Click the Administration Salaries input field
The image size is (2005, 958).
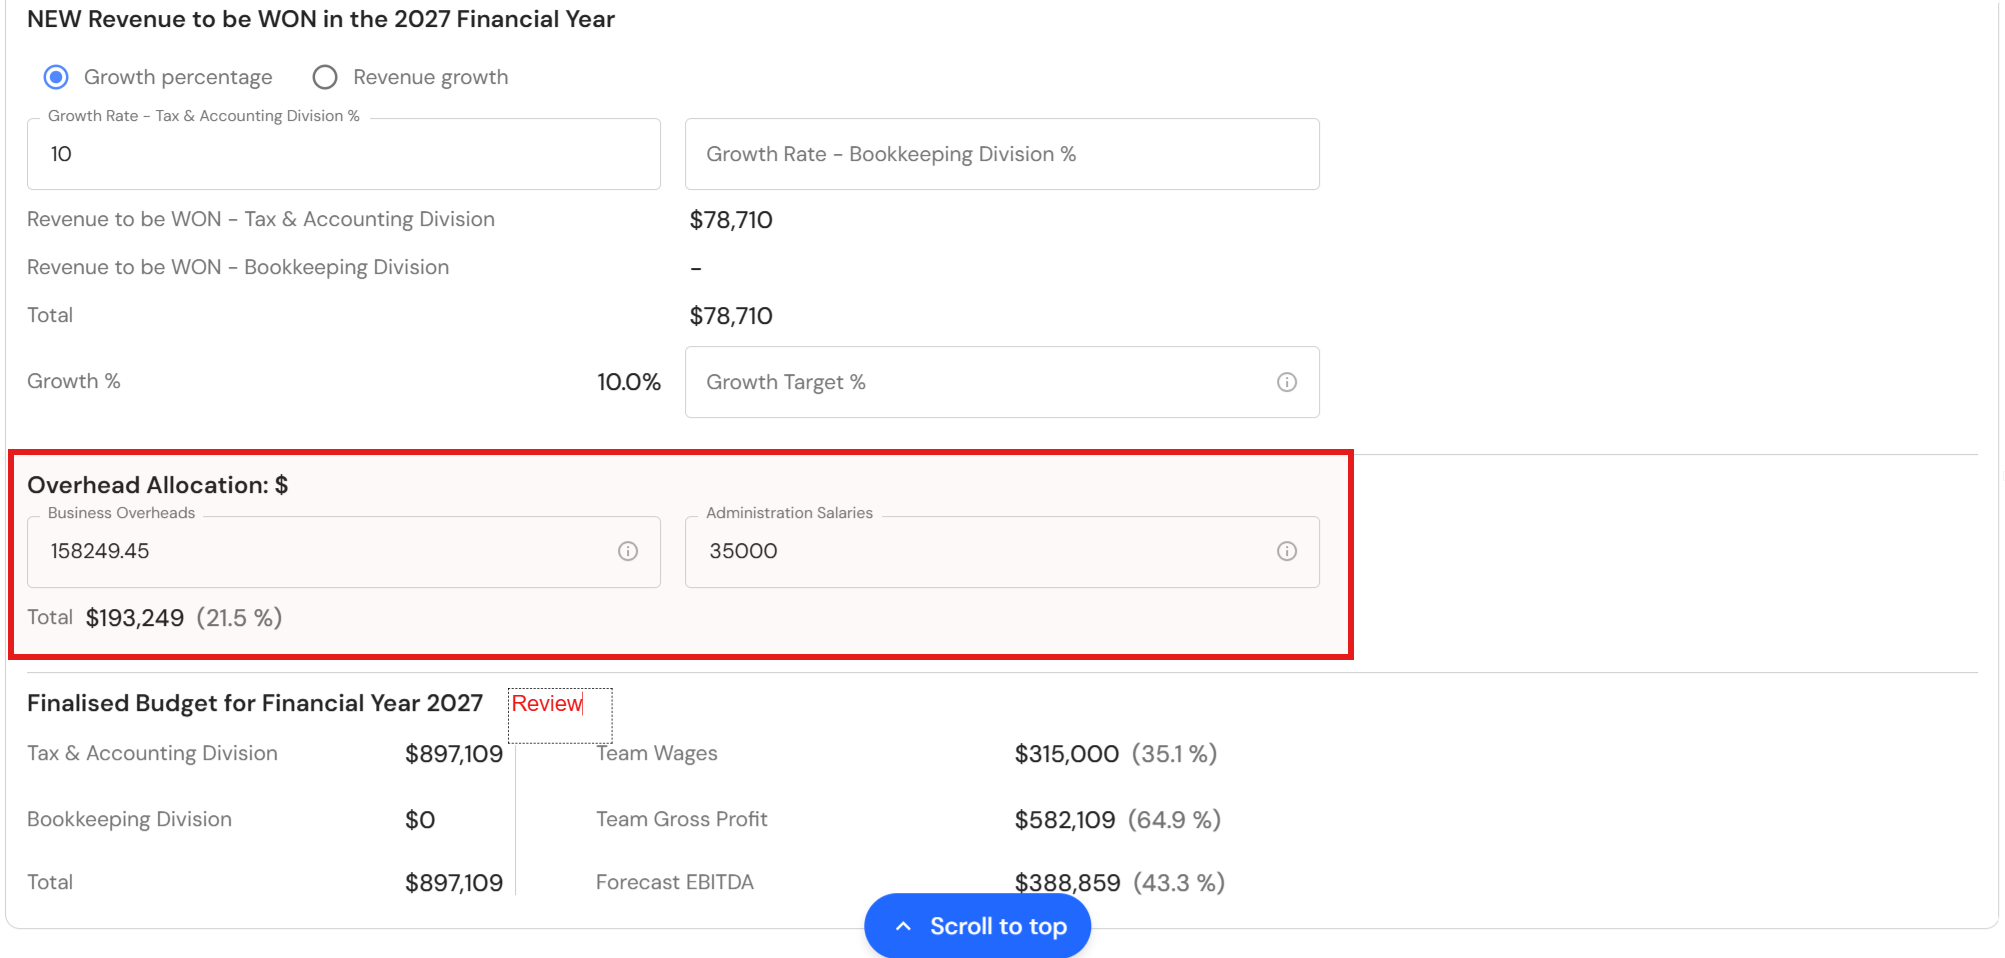click(x=1002, y=552)
